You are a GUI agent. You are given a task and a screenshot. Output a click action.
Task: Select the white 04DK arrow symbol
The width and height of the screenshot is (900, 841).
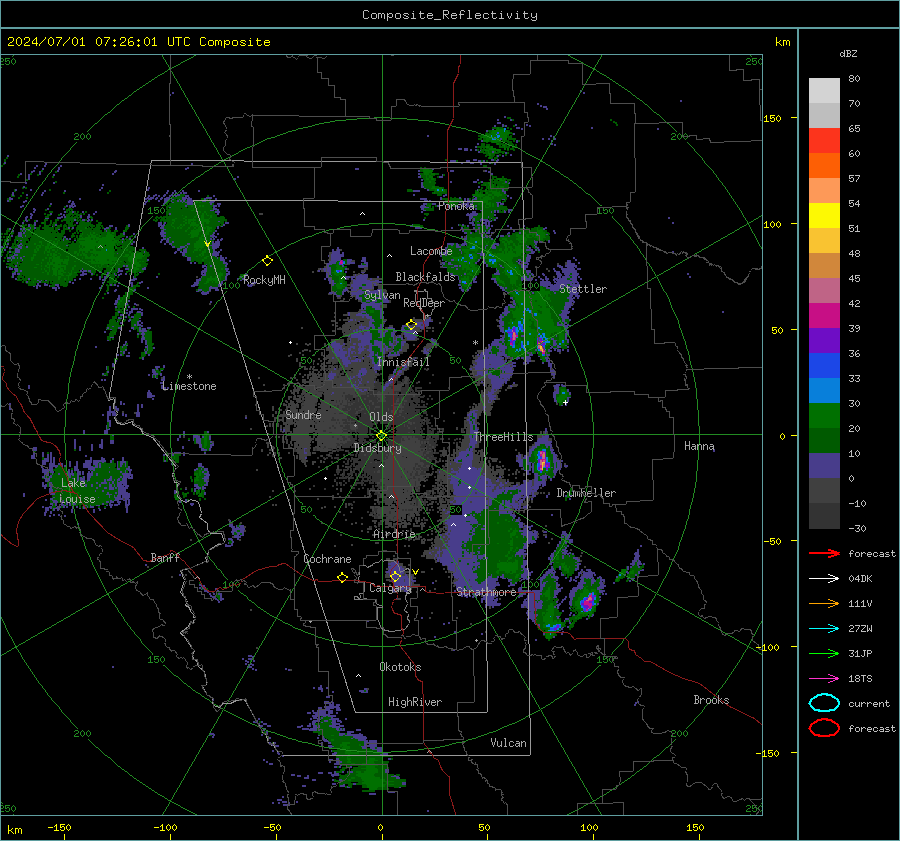pos(824,578)
